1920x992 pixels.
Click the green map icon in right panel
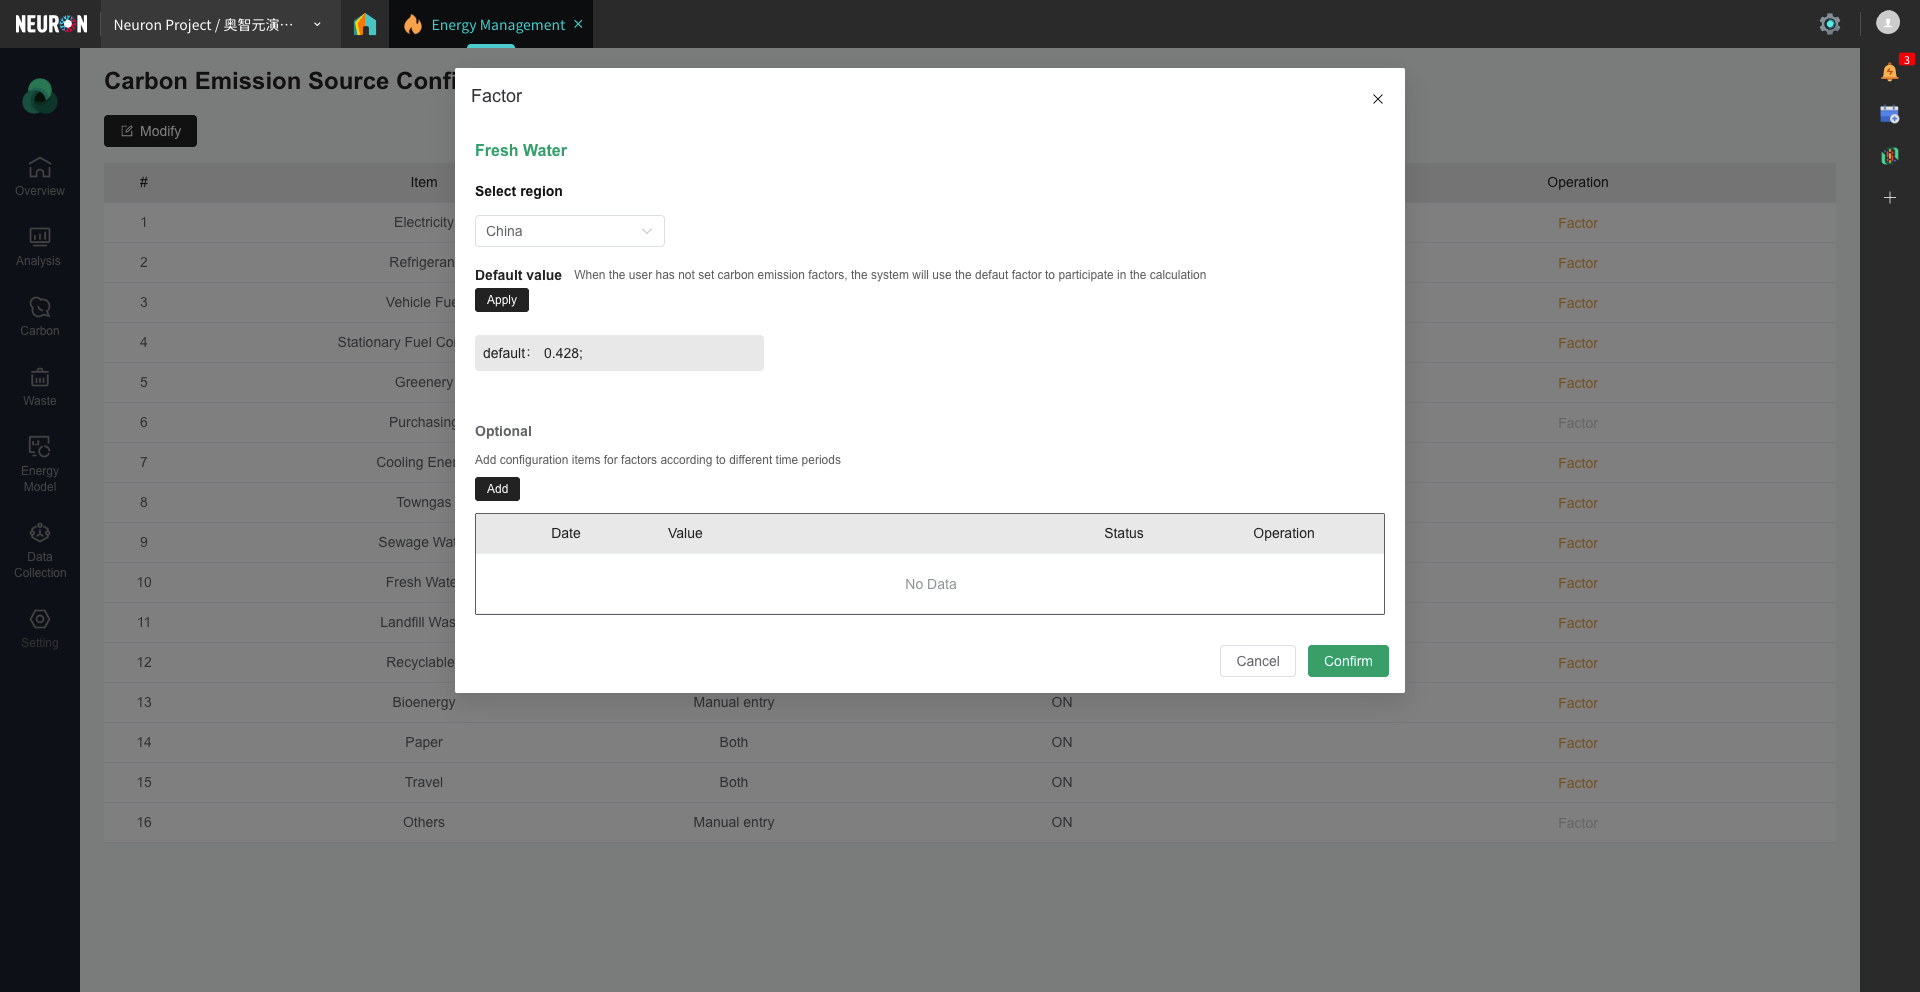pyautogui.click(x=1889, y=156)
